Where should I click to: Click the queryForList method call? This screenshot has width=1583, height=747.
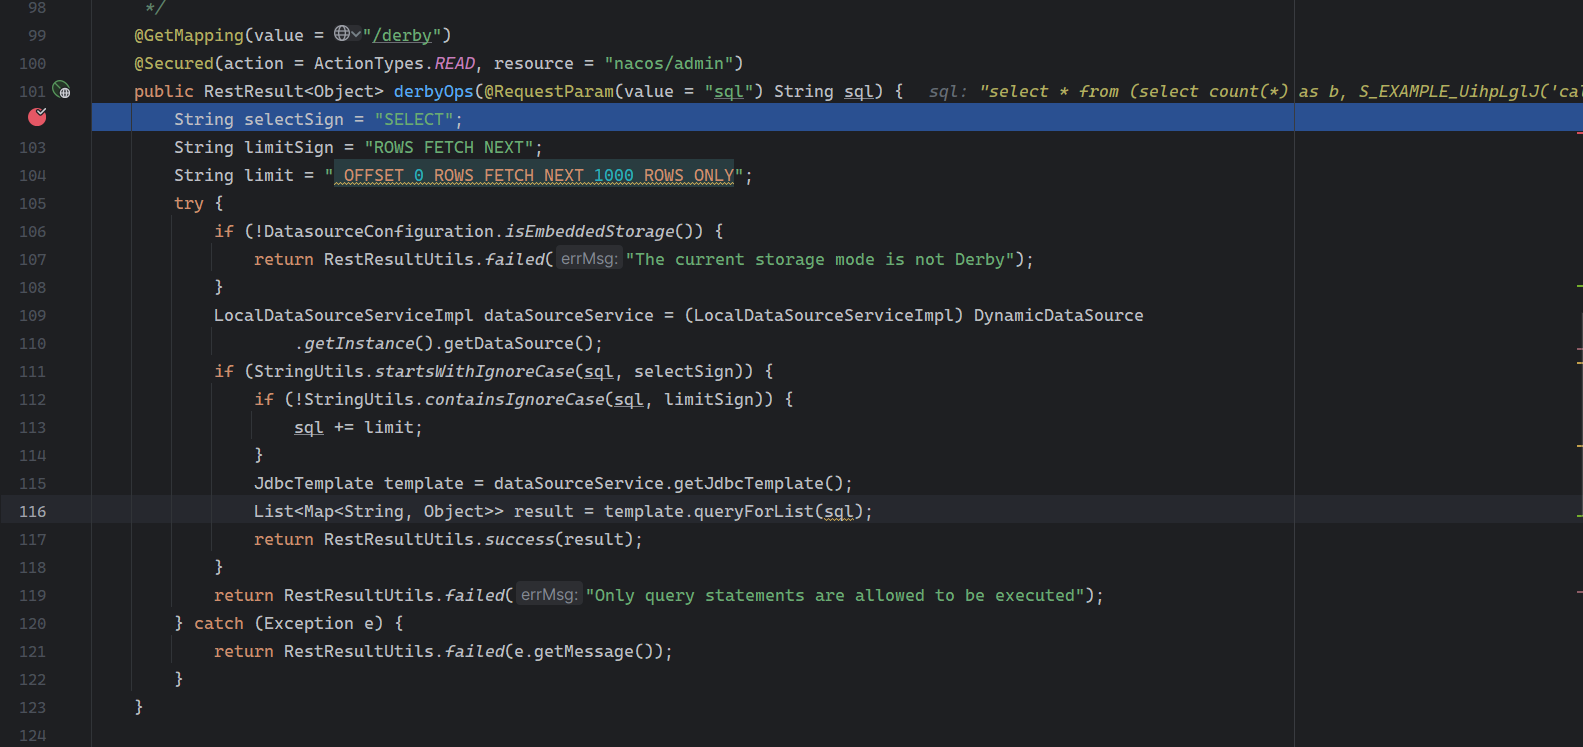[754, 511]
